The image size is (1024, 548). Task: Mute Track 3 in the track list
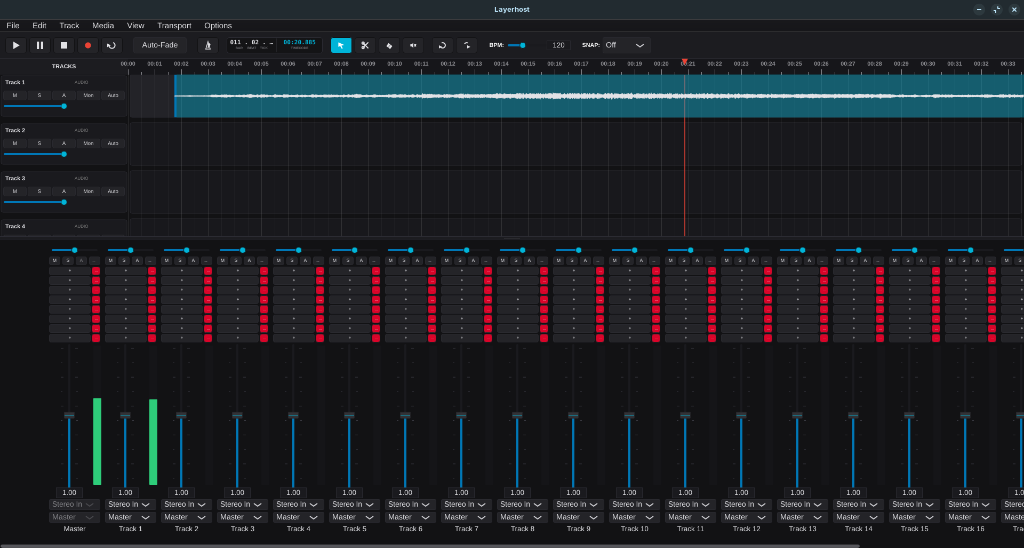click(x=15, y=191)
